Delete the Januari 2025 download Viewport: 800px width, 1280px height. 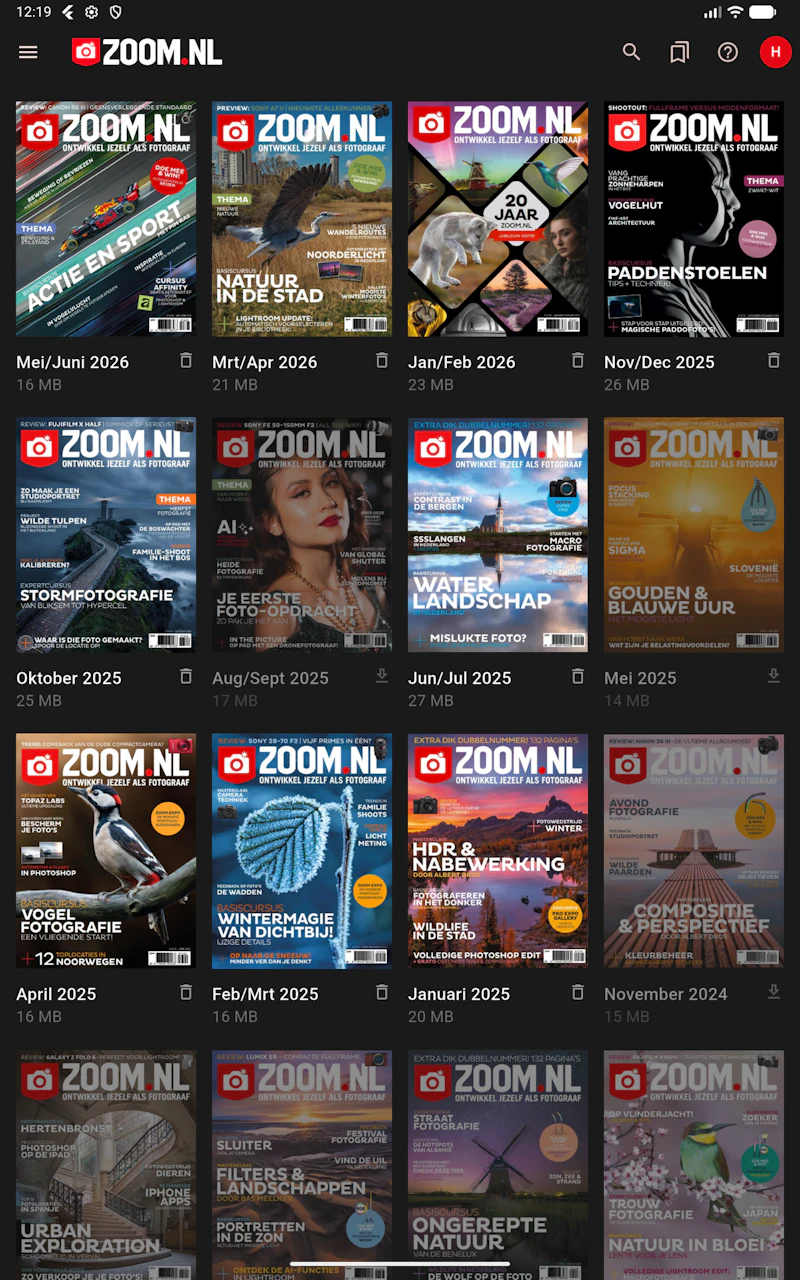point(577,992)
